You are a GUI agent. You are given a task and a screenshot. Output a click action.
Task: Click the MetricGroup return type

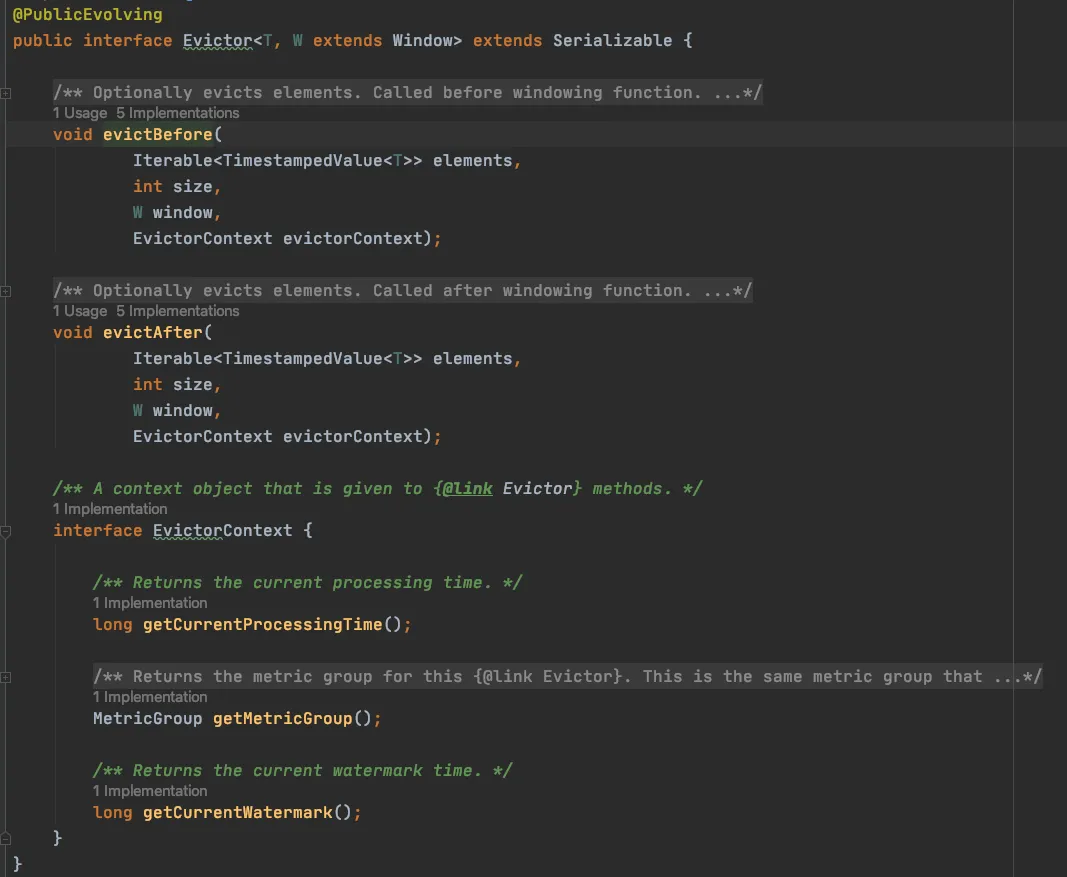[x=147, y=719]
